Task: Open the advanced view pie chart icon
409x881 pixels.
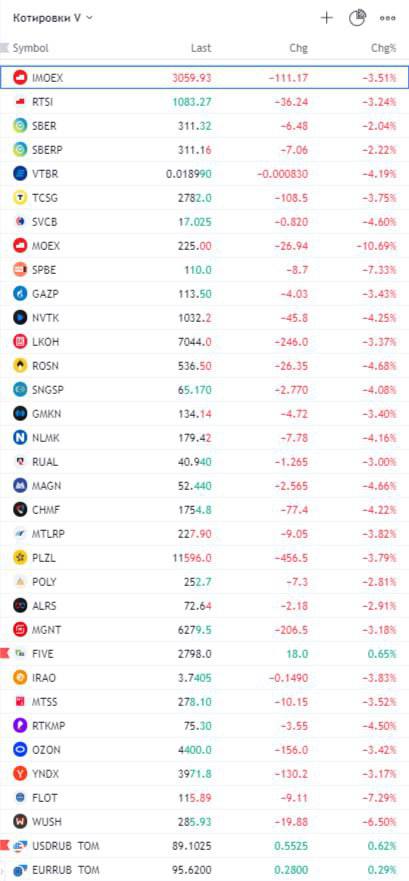Action: [357, 18]
